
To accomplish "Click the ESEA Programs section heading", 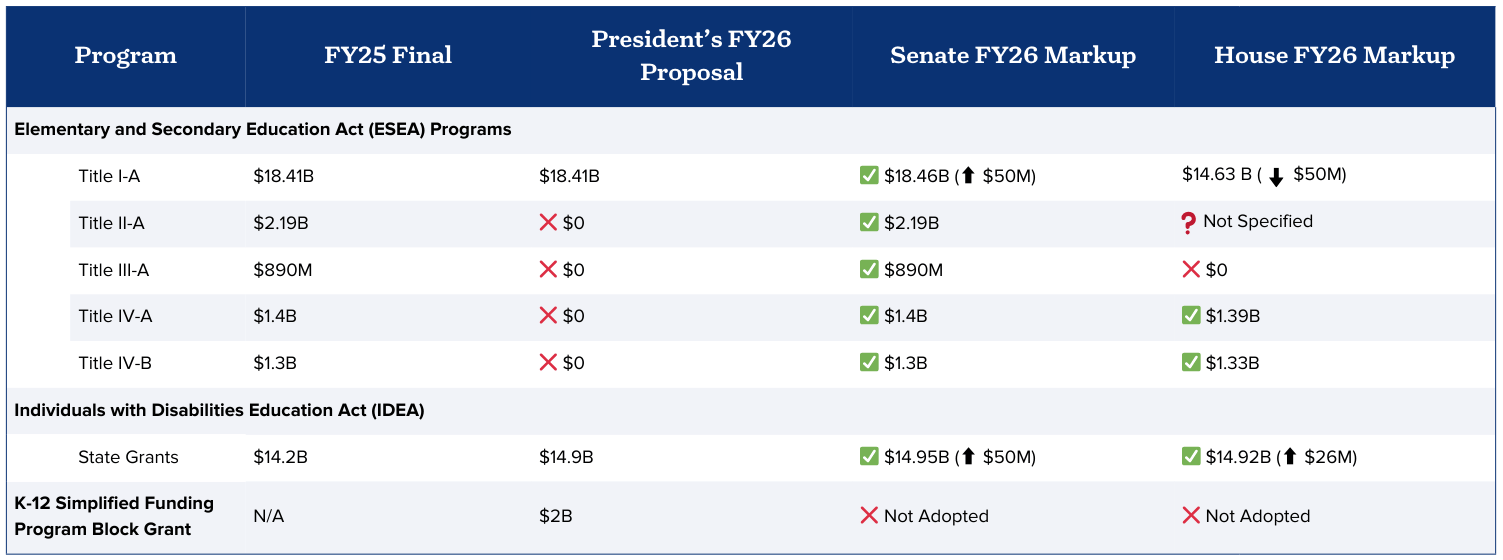I will tap(263, 130).
